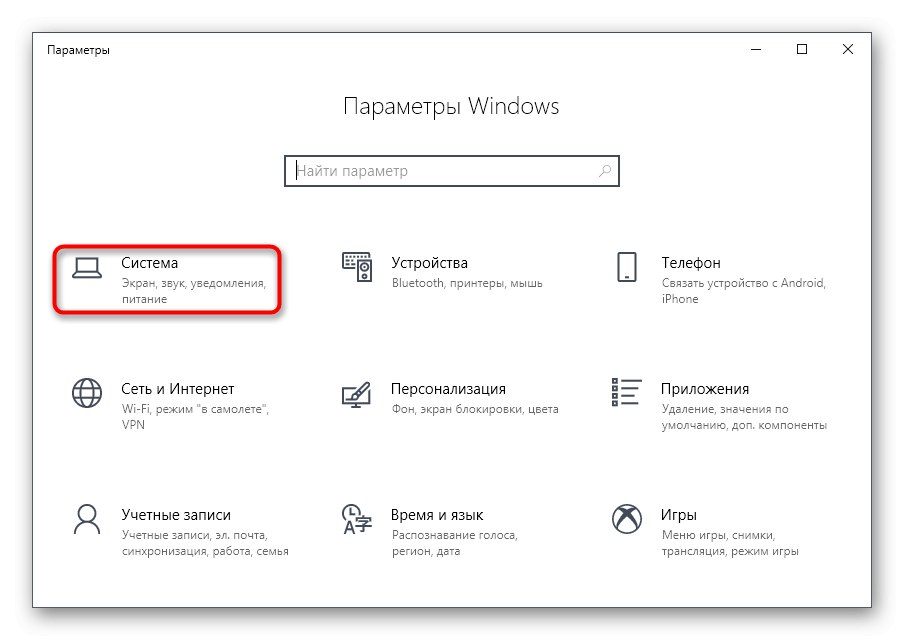Image resolution: width=904 pixels, height=640 pixels.
Task: Click the magnifier search icon
Action: click(x=605, y=171)
